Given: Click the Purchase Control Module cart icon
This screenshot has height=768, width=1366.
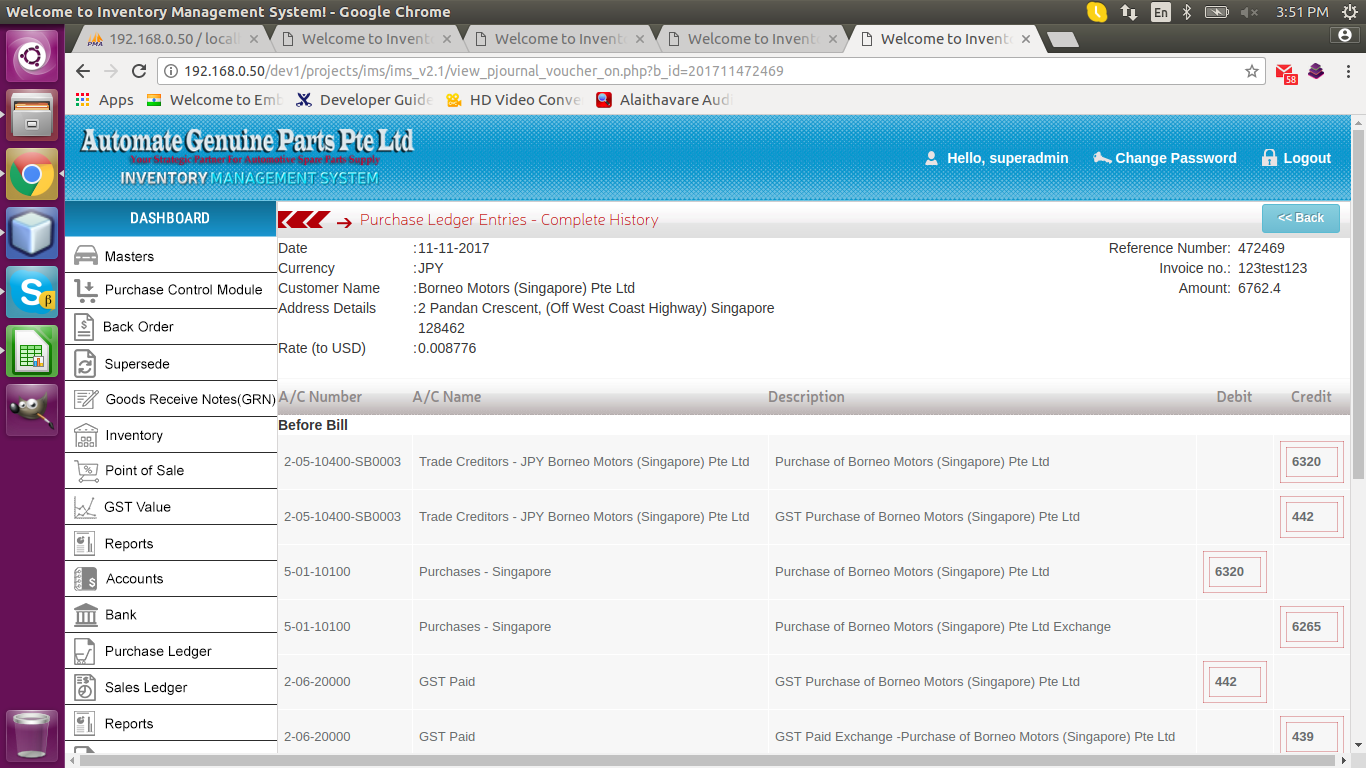Looking at the screenshot, I should click(x=86, y=290).
